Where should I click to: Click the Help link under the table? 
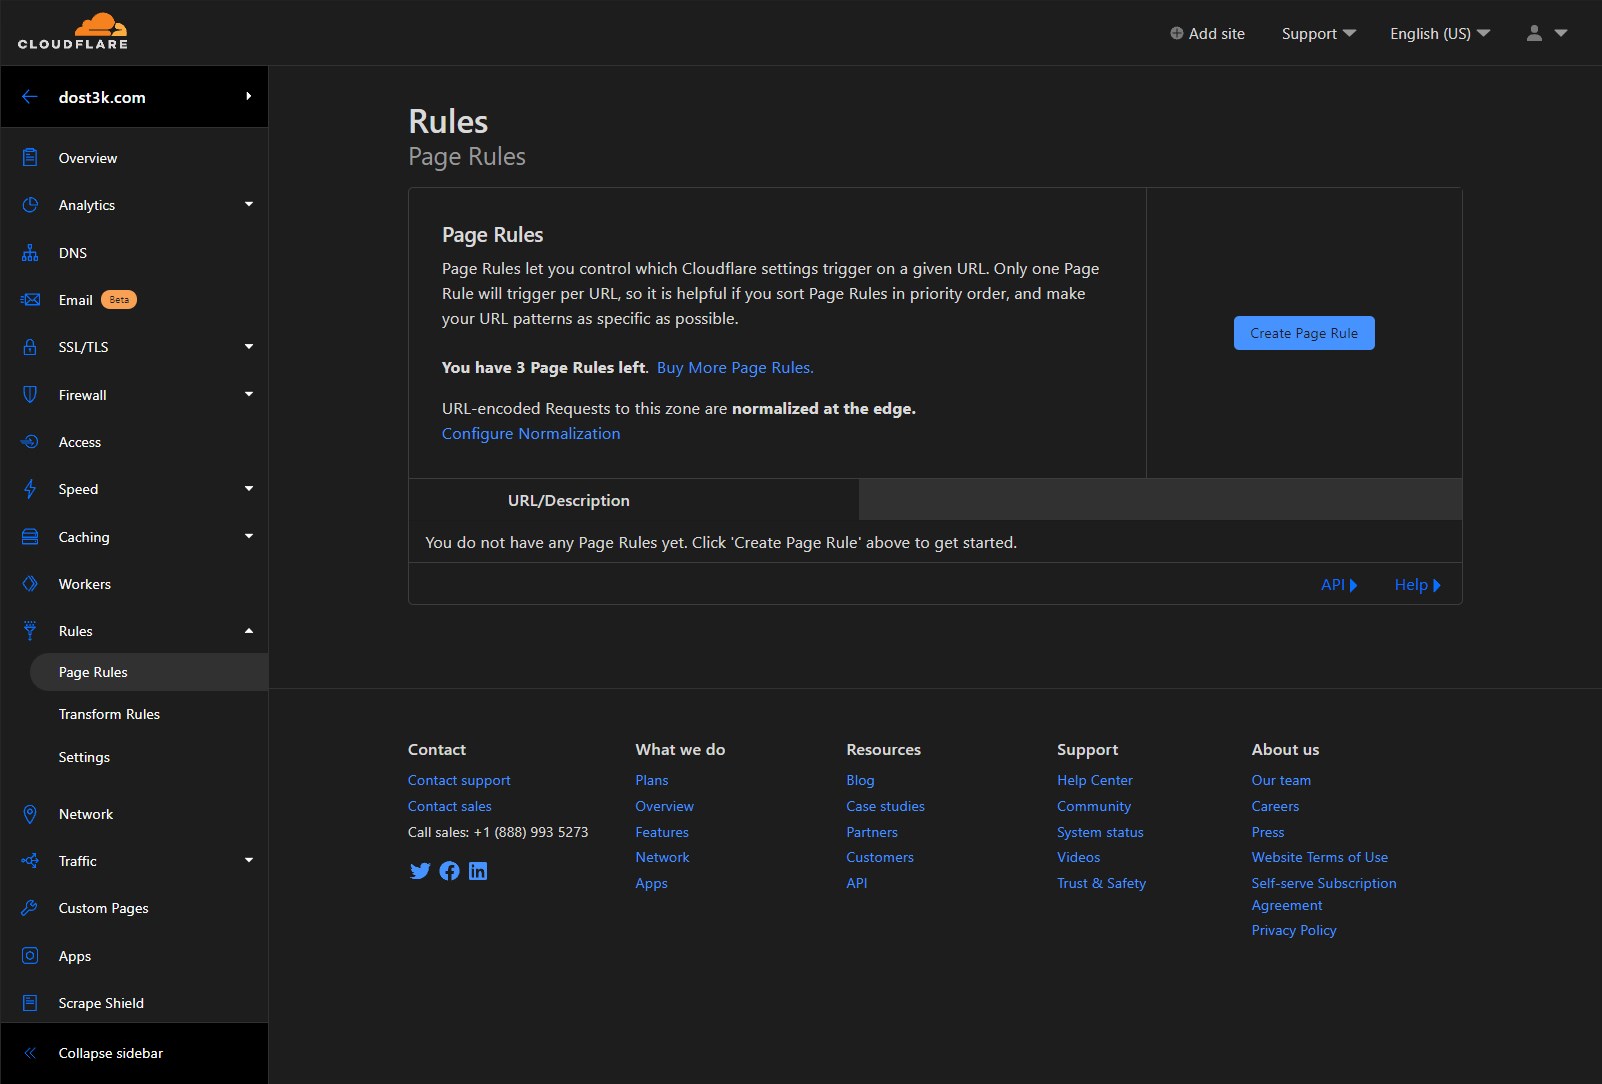coord(1417,585)
